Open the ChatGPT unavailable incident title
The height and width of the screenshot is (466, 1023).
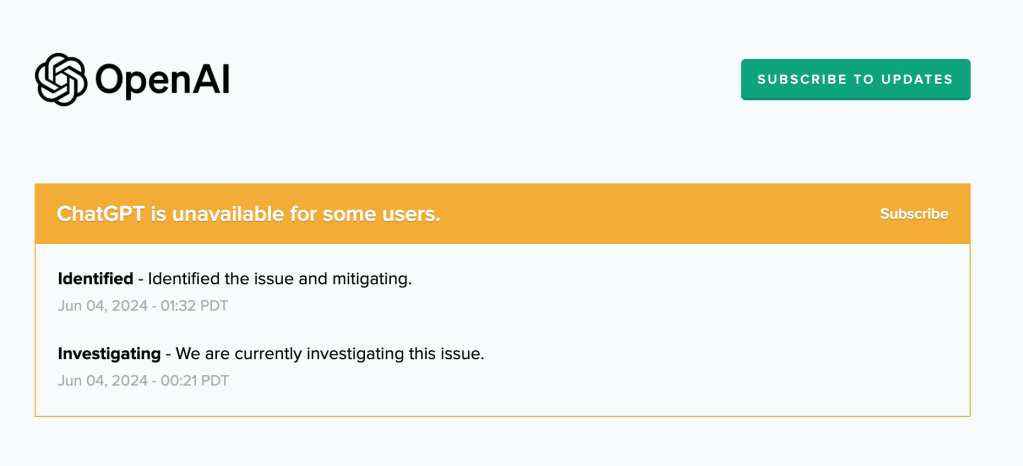pos(248,214)
